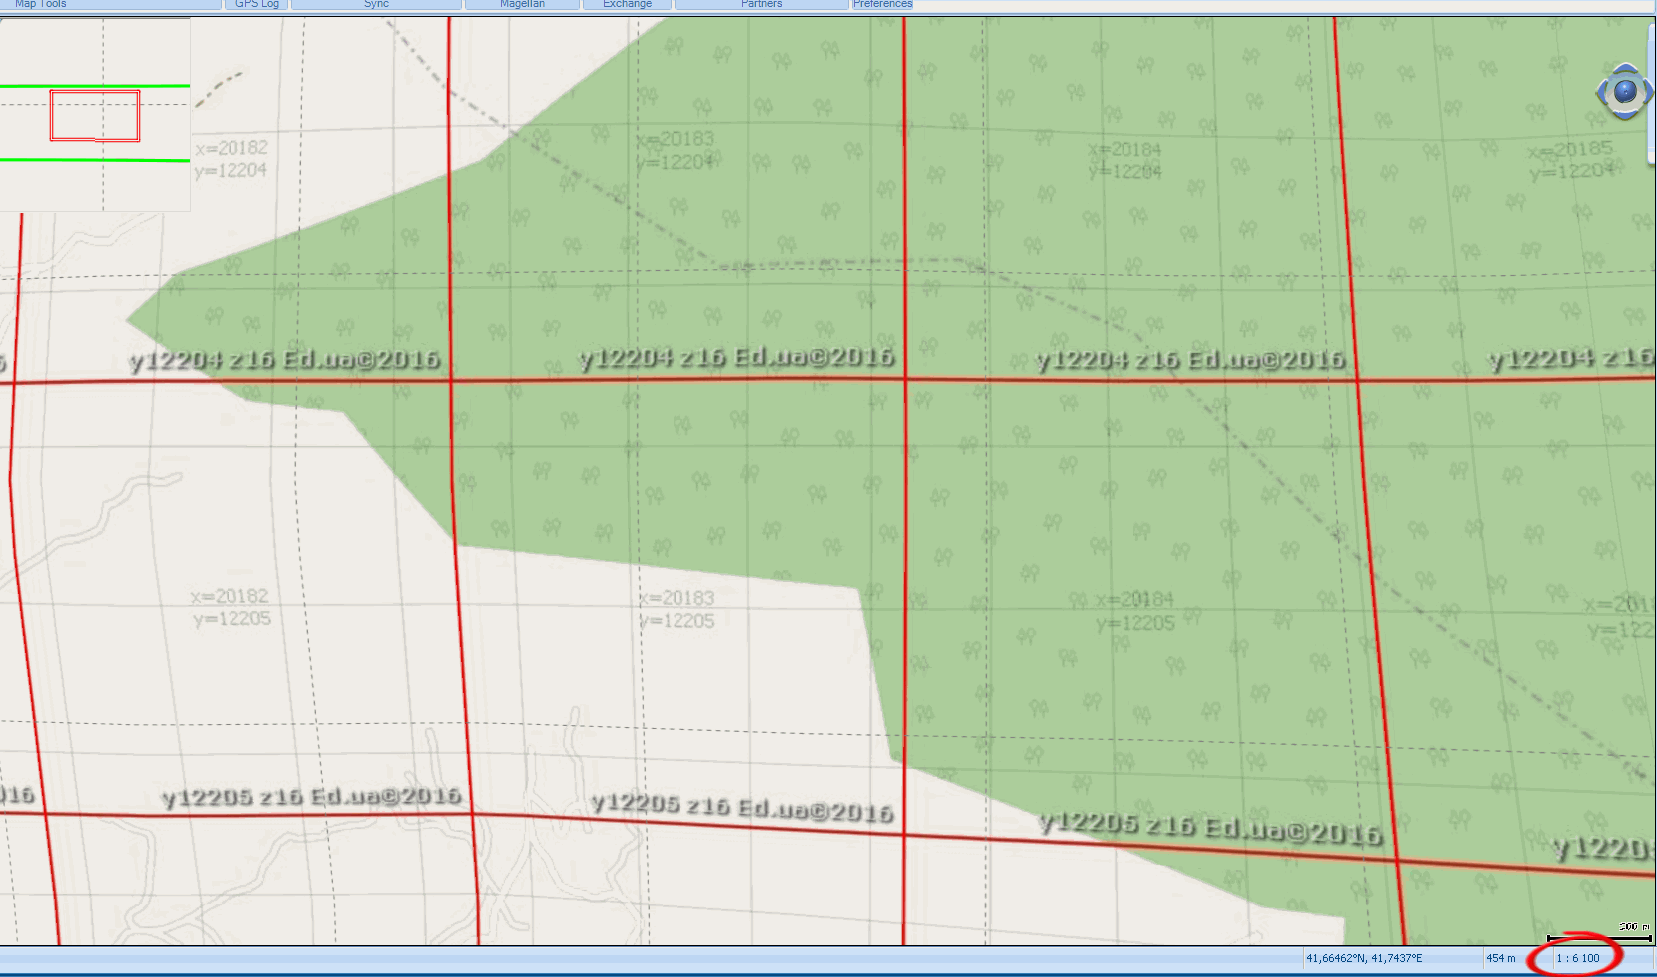Pan map left with navigation arrow
This screenshot has width=1657, height=977.
1602,92
